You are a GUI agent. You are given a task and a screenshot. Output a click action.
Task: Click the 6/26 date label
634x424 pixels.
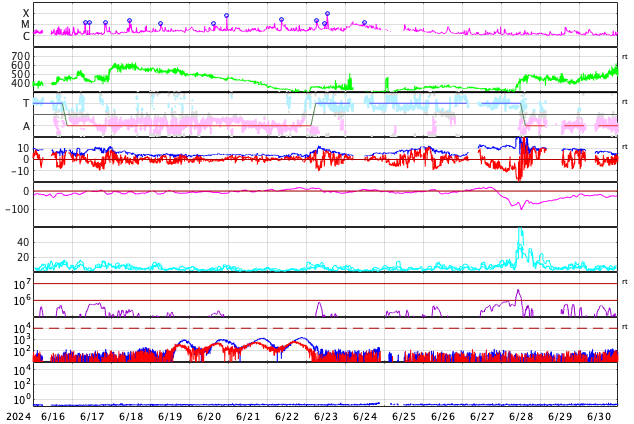(443, 417)
